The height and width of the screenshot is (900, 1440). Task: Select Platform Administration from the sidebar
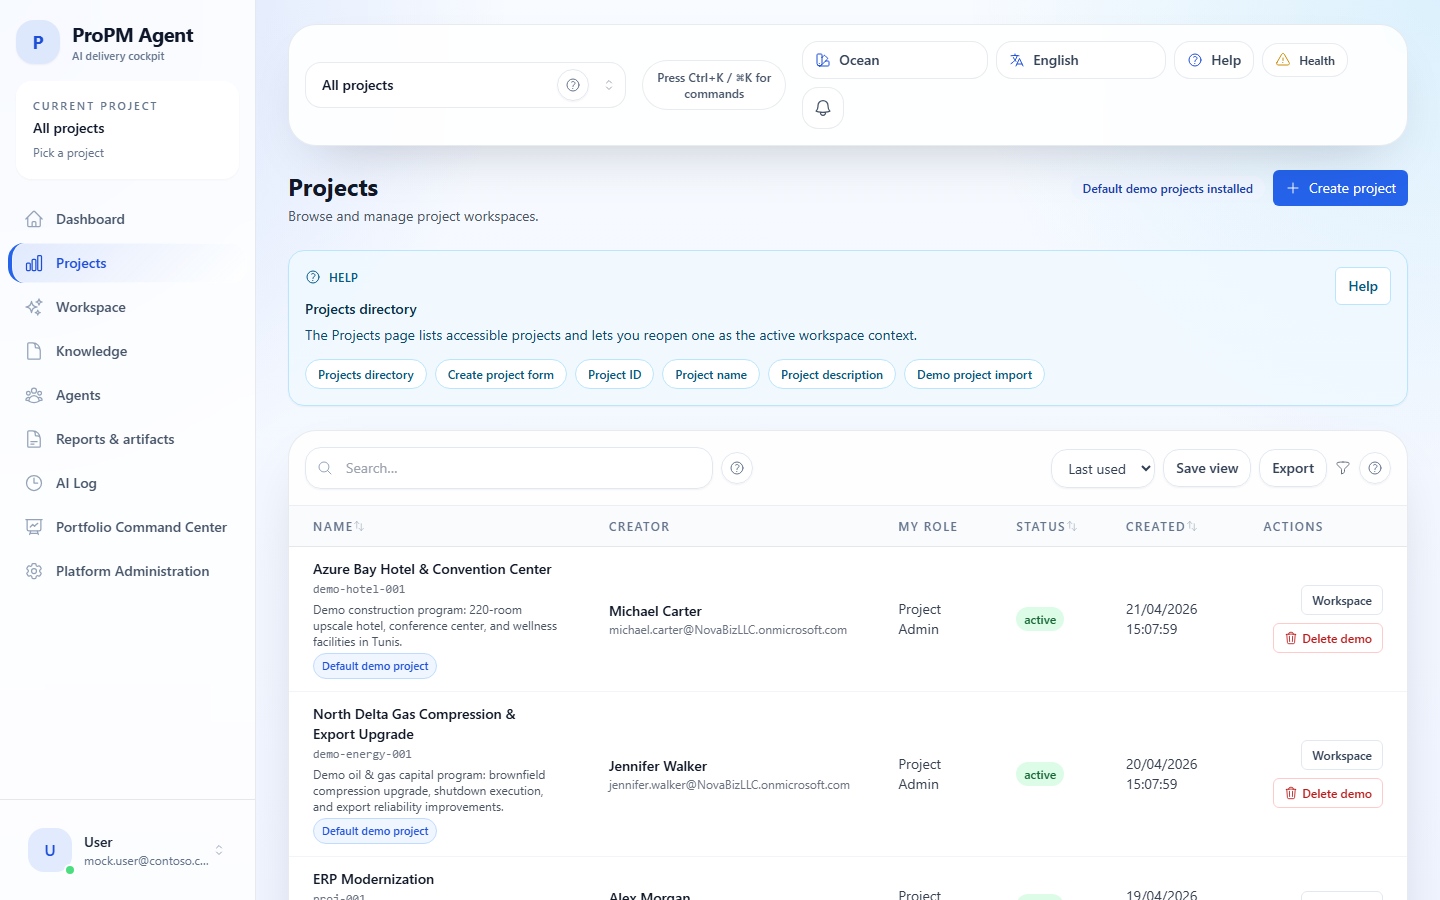point(132,571)
